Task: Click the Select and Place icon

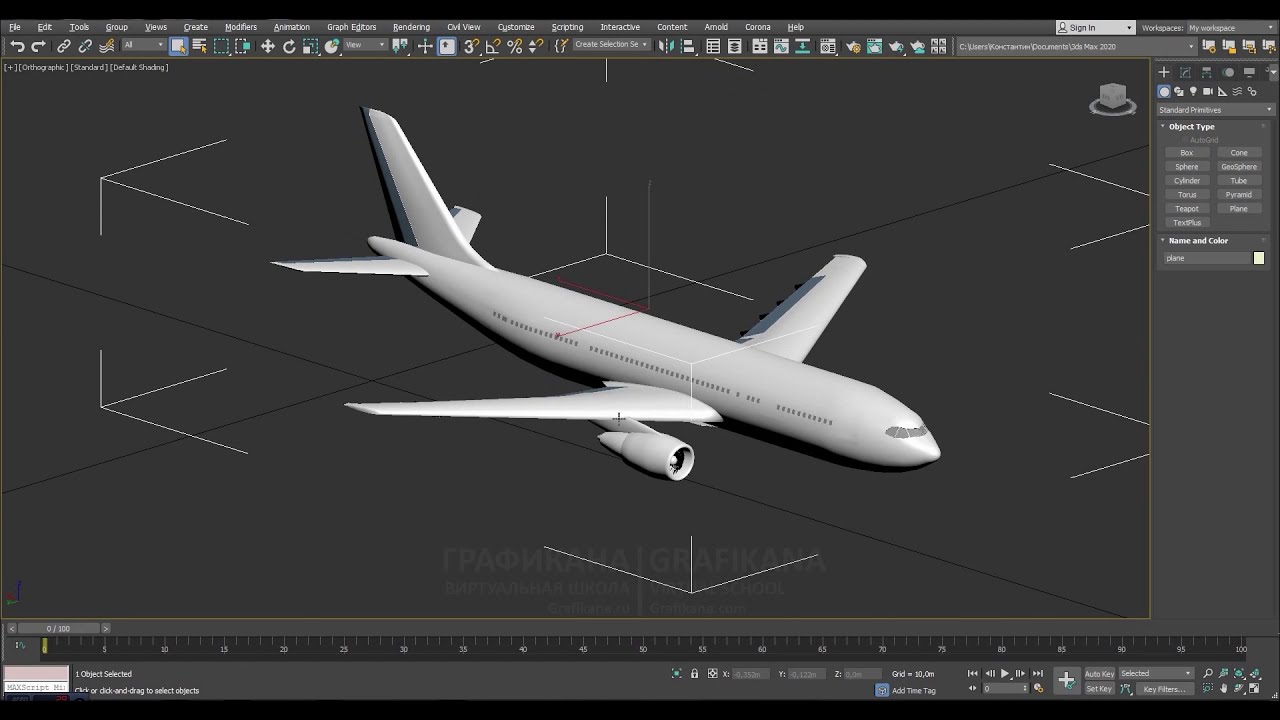Action: (x=332, y=46)
